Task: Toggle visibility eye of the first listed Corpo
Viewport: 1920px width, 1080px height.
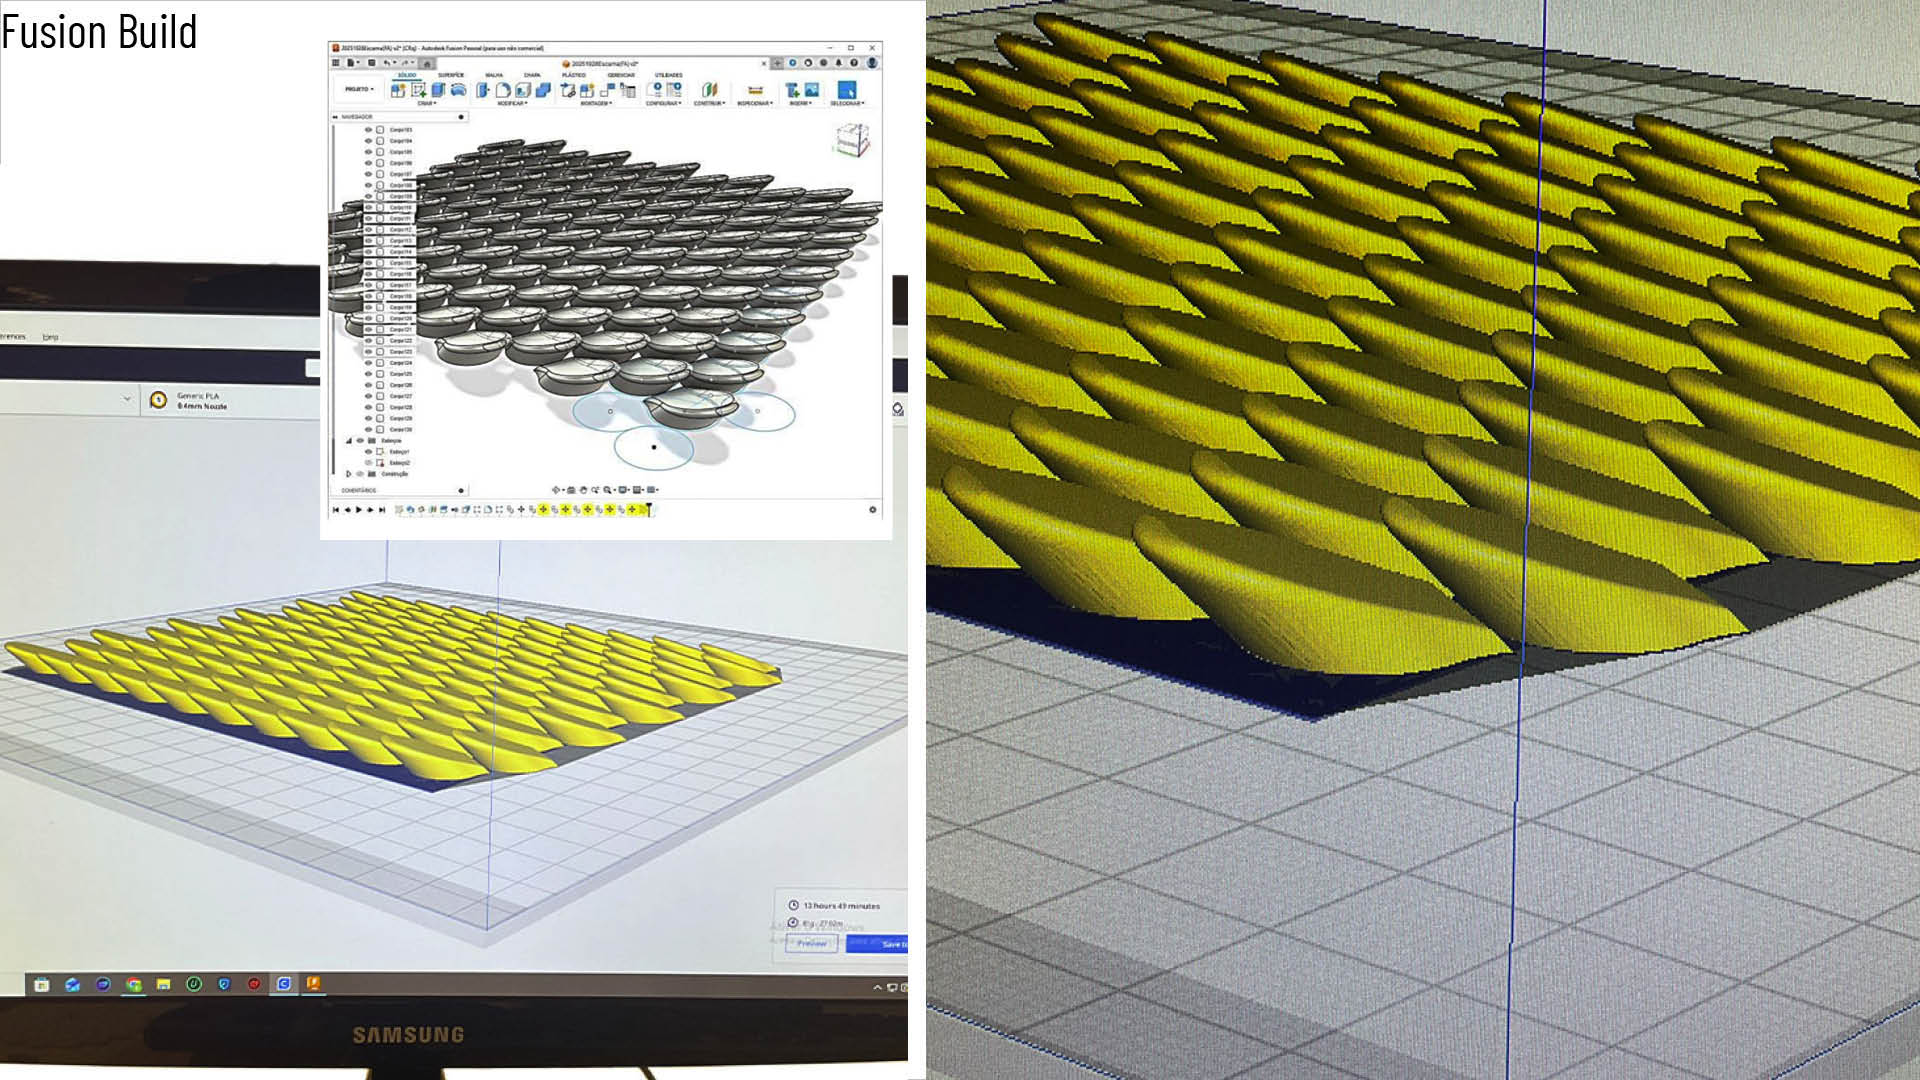Action: click(x=368, y=130)
